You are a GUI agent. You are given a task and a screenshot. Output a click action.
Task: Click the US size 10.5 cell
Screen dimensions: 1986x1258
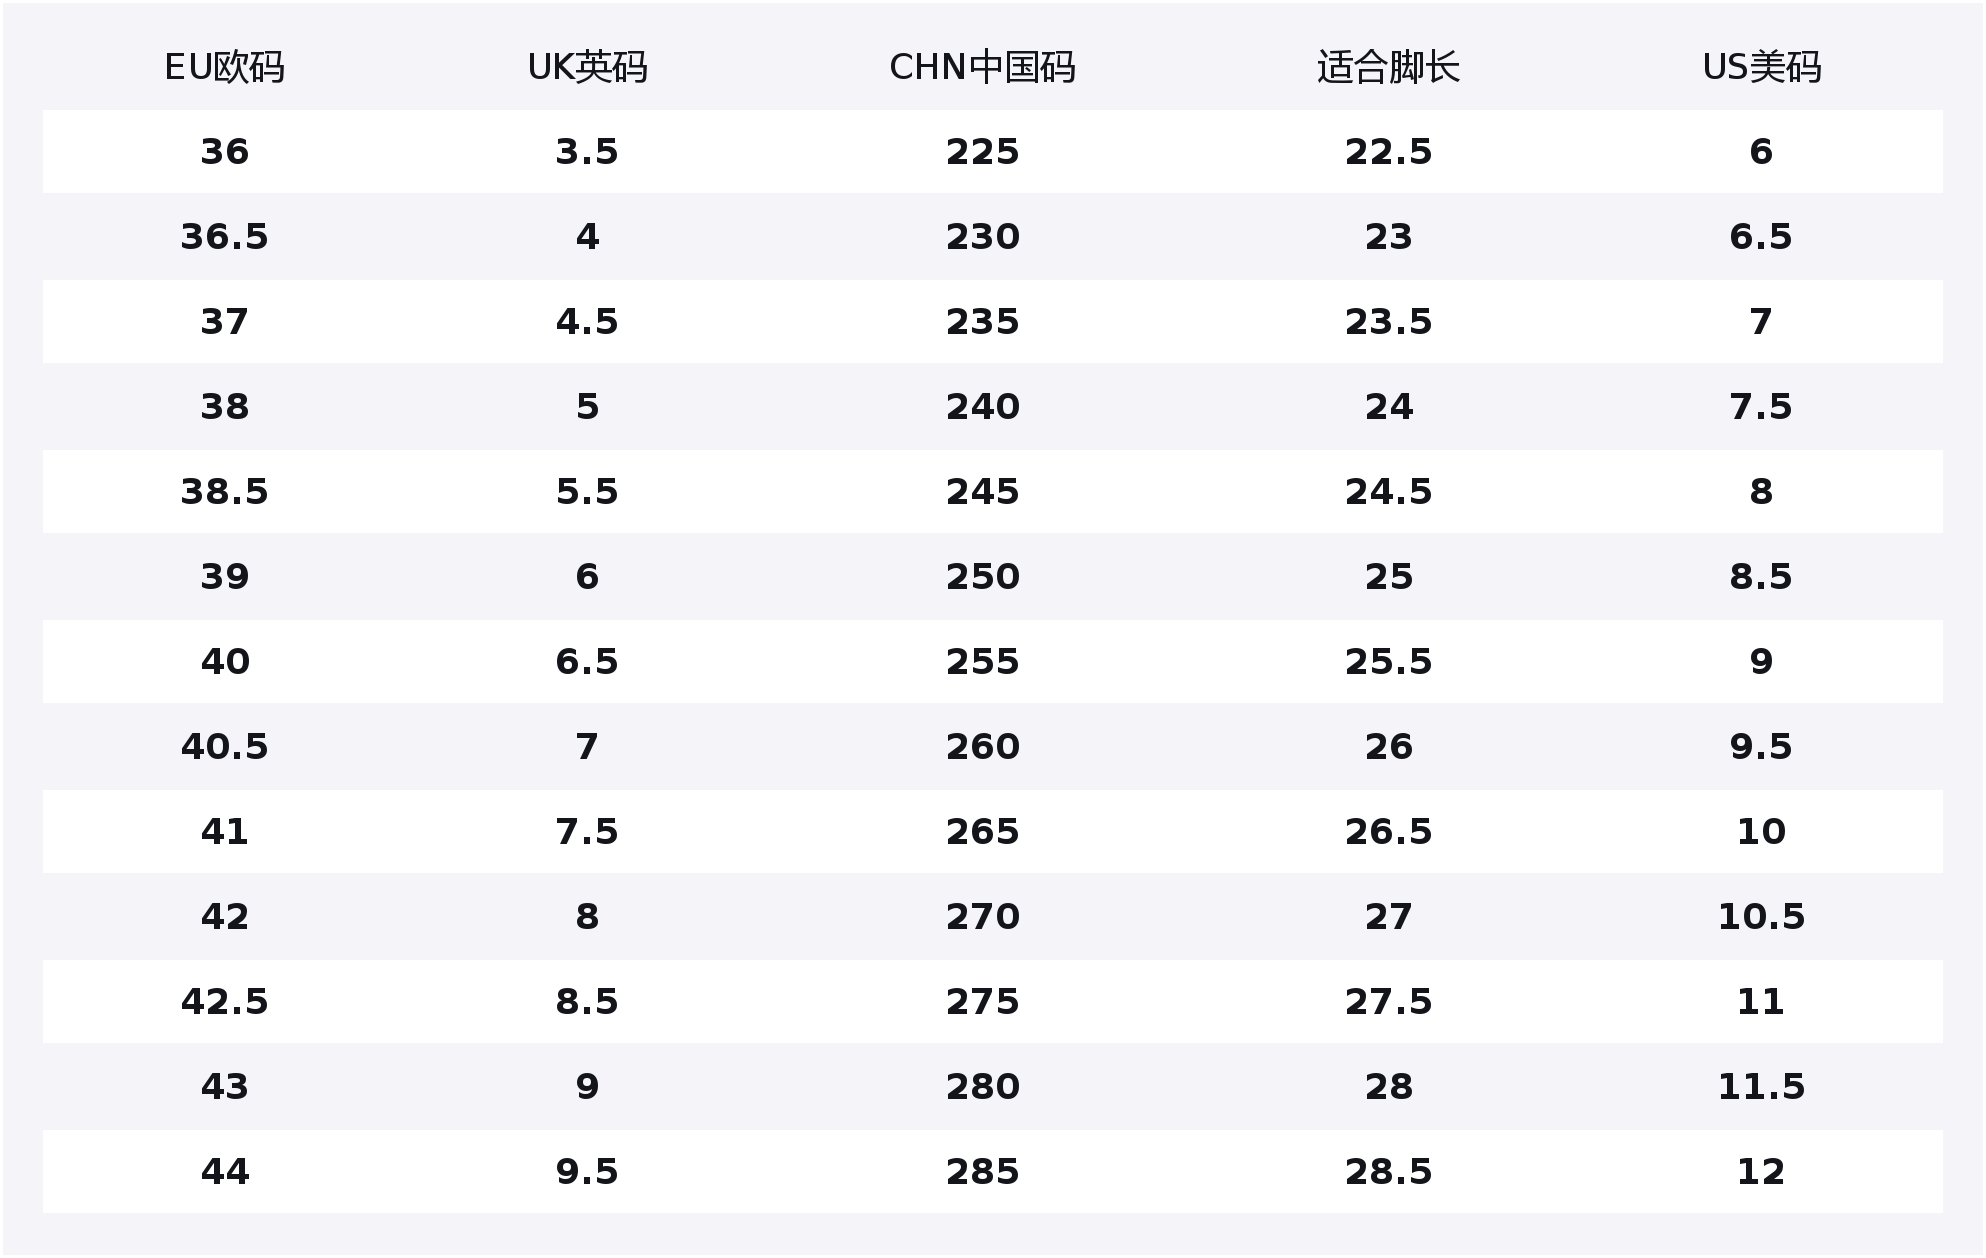pyautogui.click(x=1761, y=917)
